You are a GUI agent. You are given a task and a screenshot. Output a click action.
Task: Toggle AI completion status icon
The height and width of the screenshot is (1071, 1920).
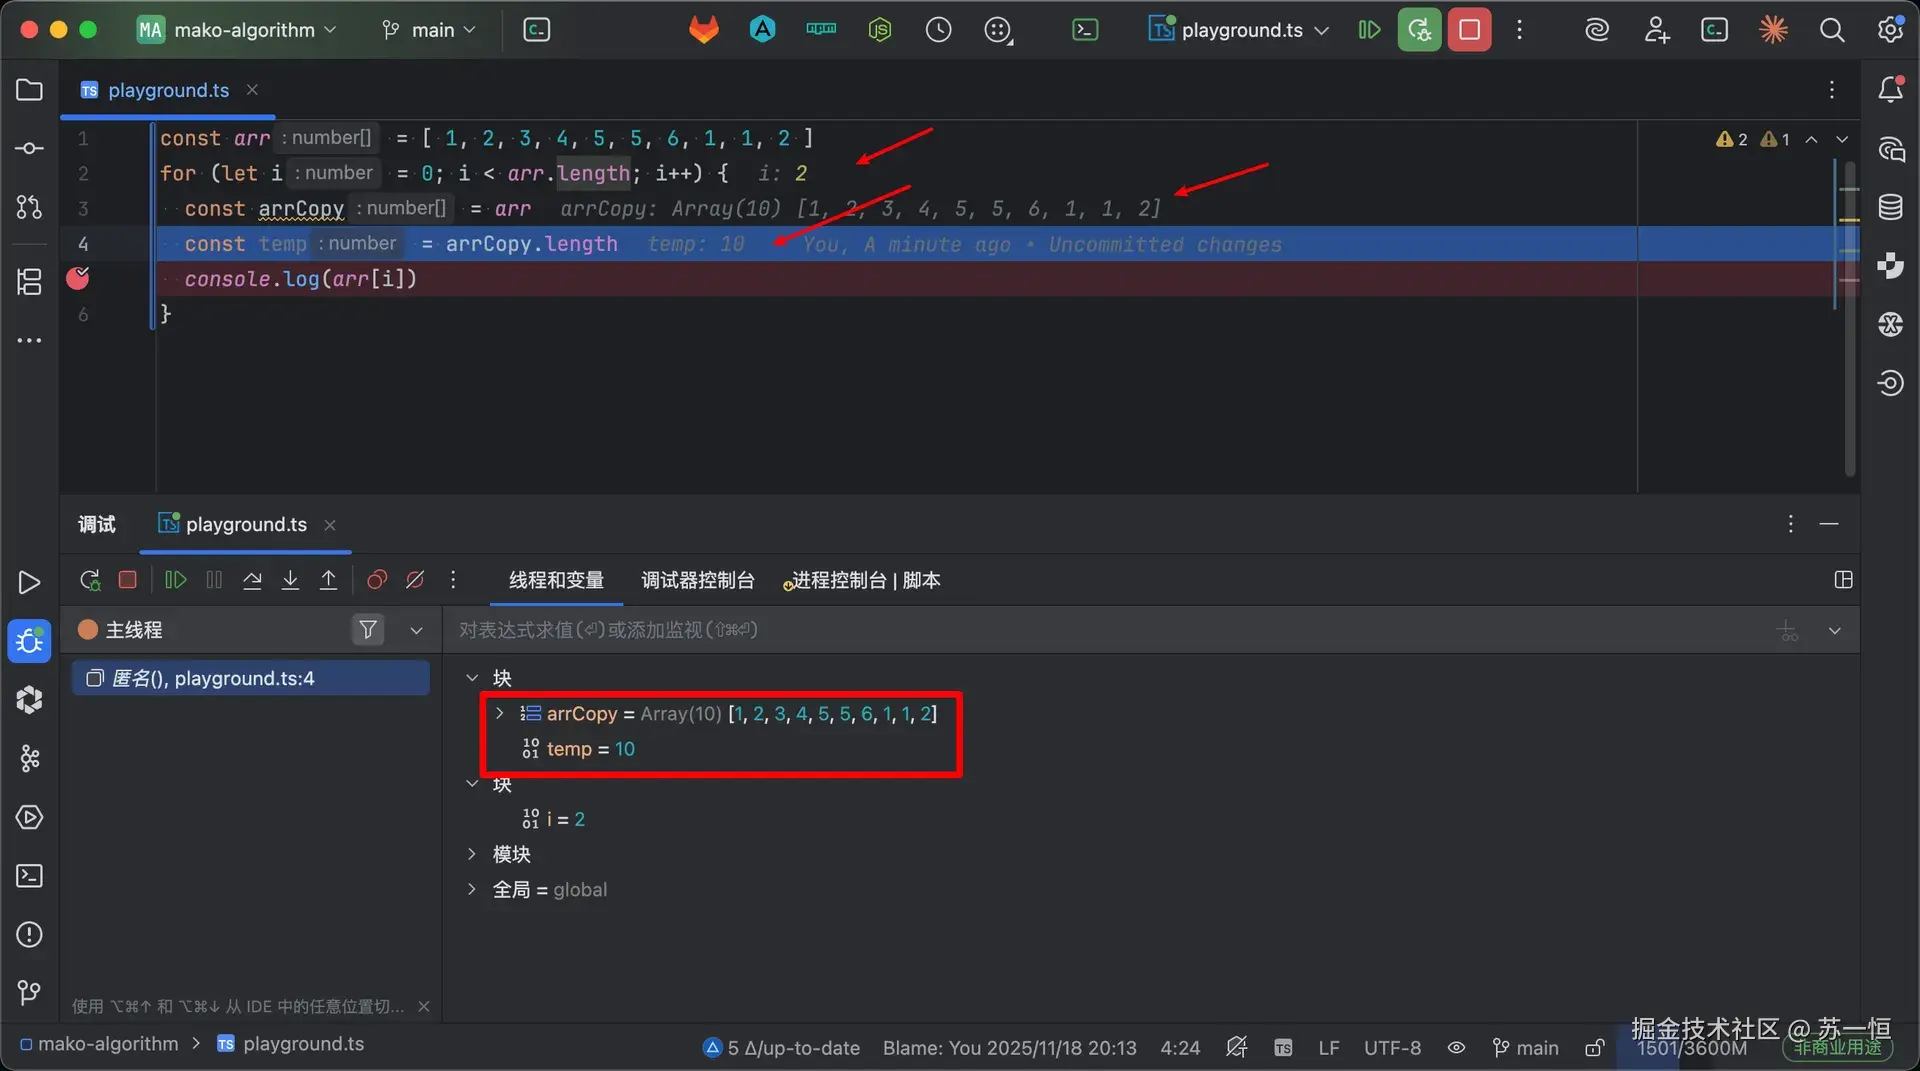[x=1237, y=1047]
